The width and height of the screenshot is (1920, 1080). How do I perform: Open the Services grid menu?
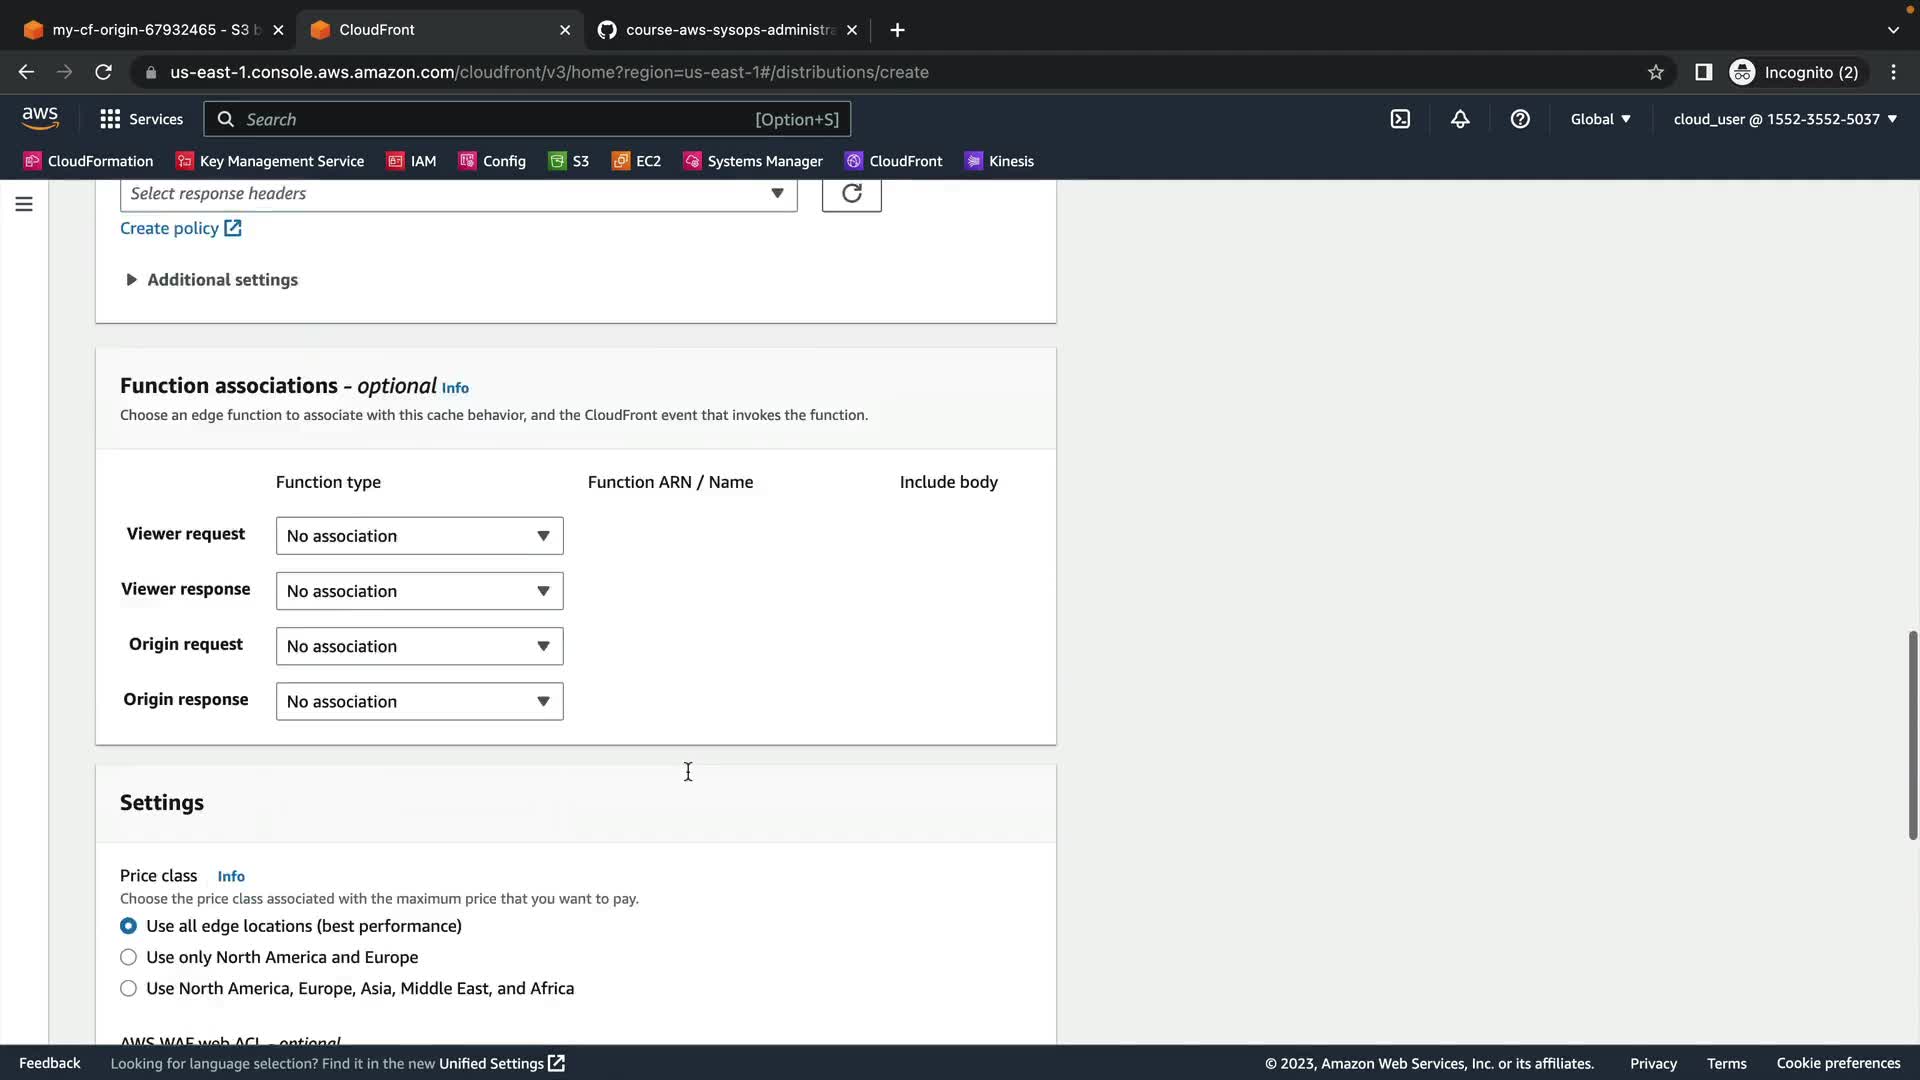141,119
